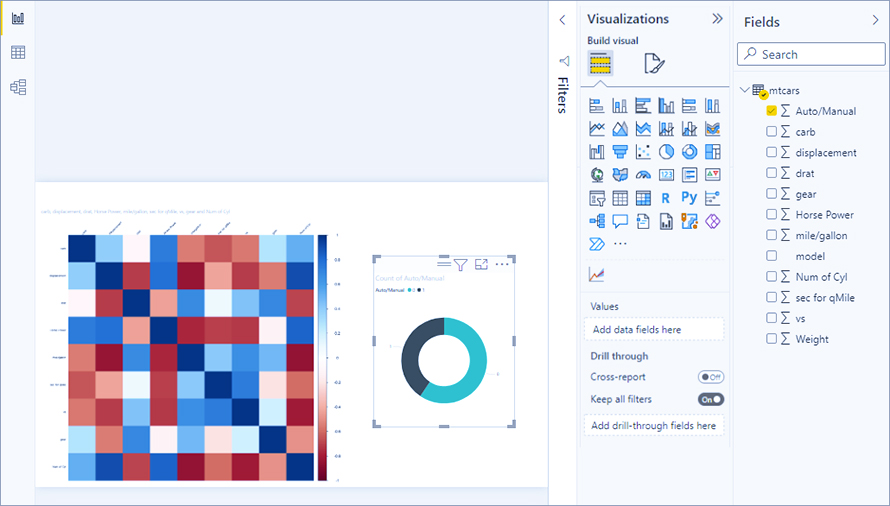
Task: Expand the Filters pane
Action: point(562,20)
